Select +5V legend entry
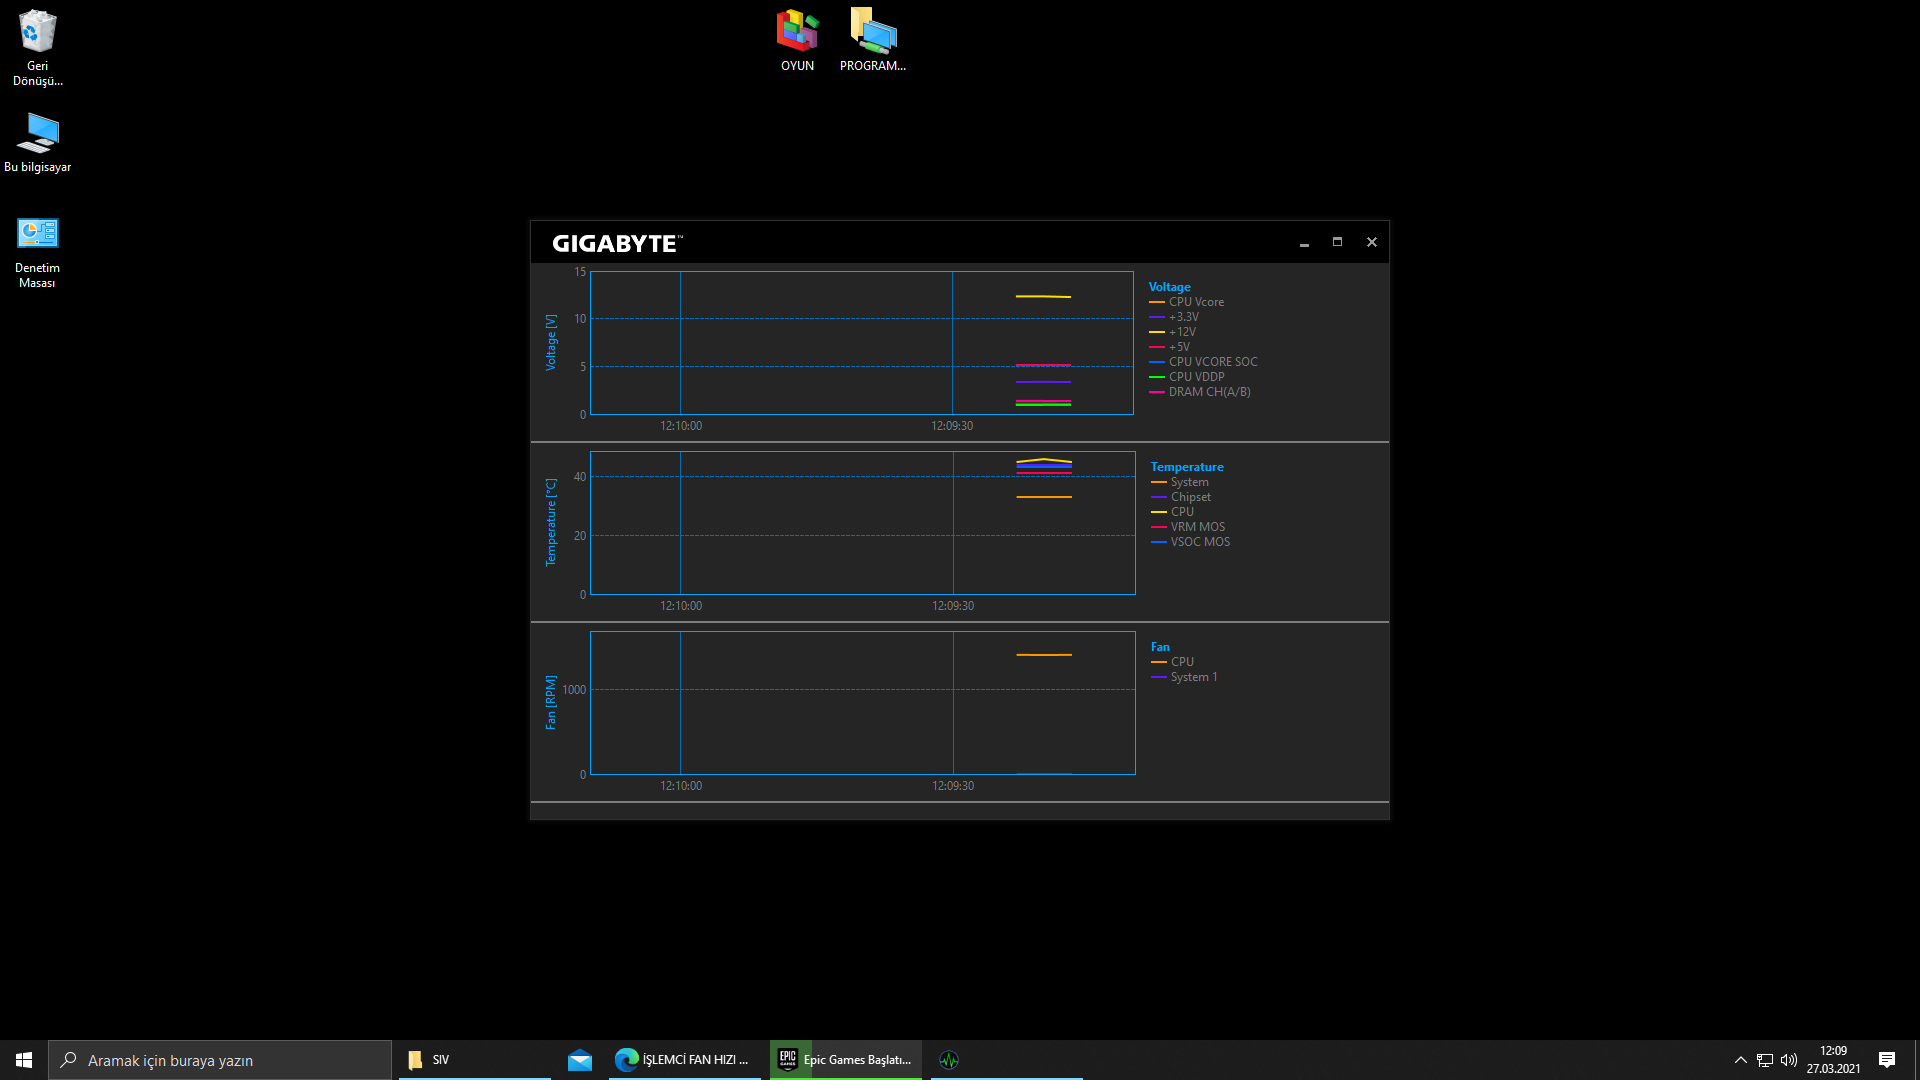The height and width of the screenshot is (1080, 1920). point(1169,346)
